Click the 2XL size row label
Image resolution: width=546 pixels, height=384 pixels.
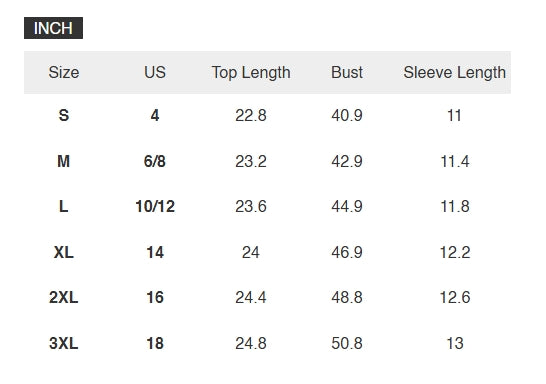[x=64, y=297]
